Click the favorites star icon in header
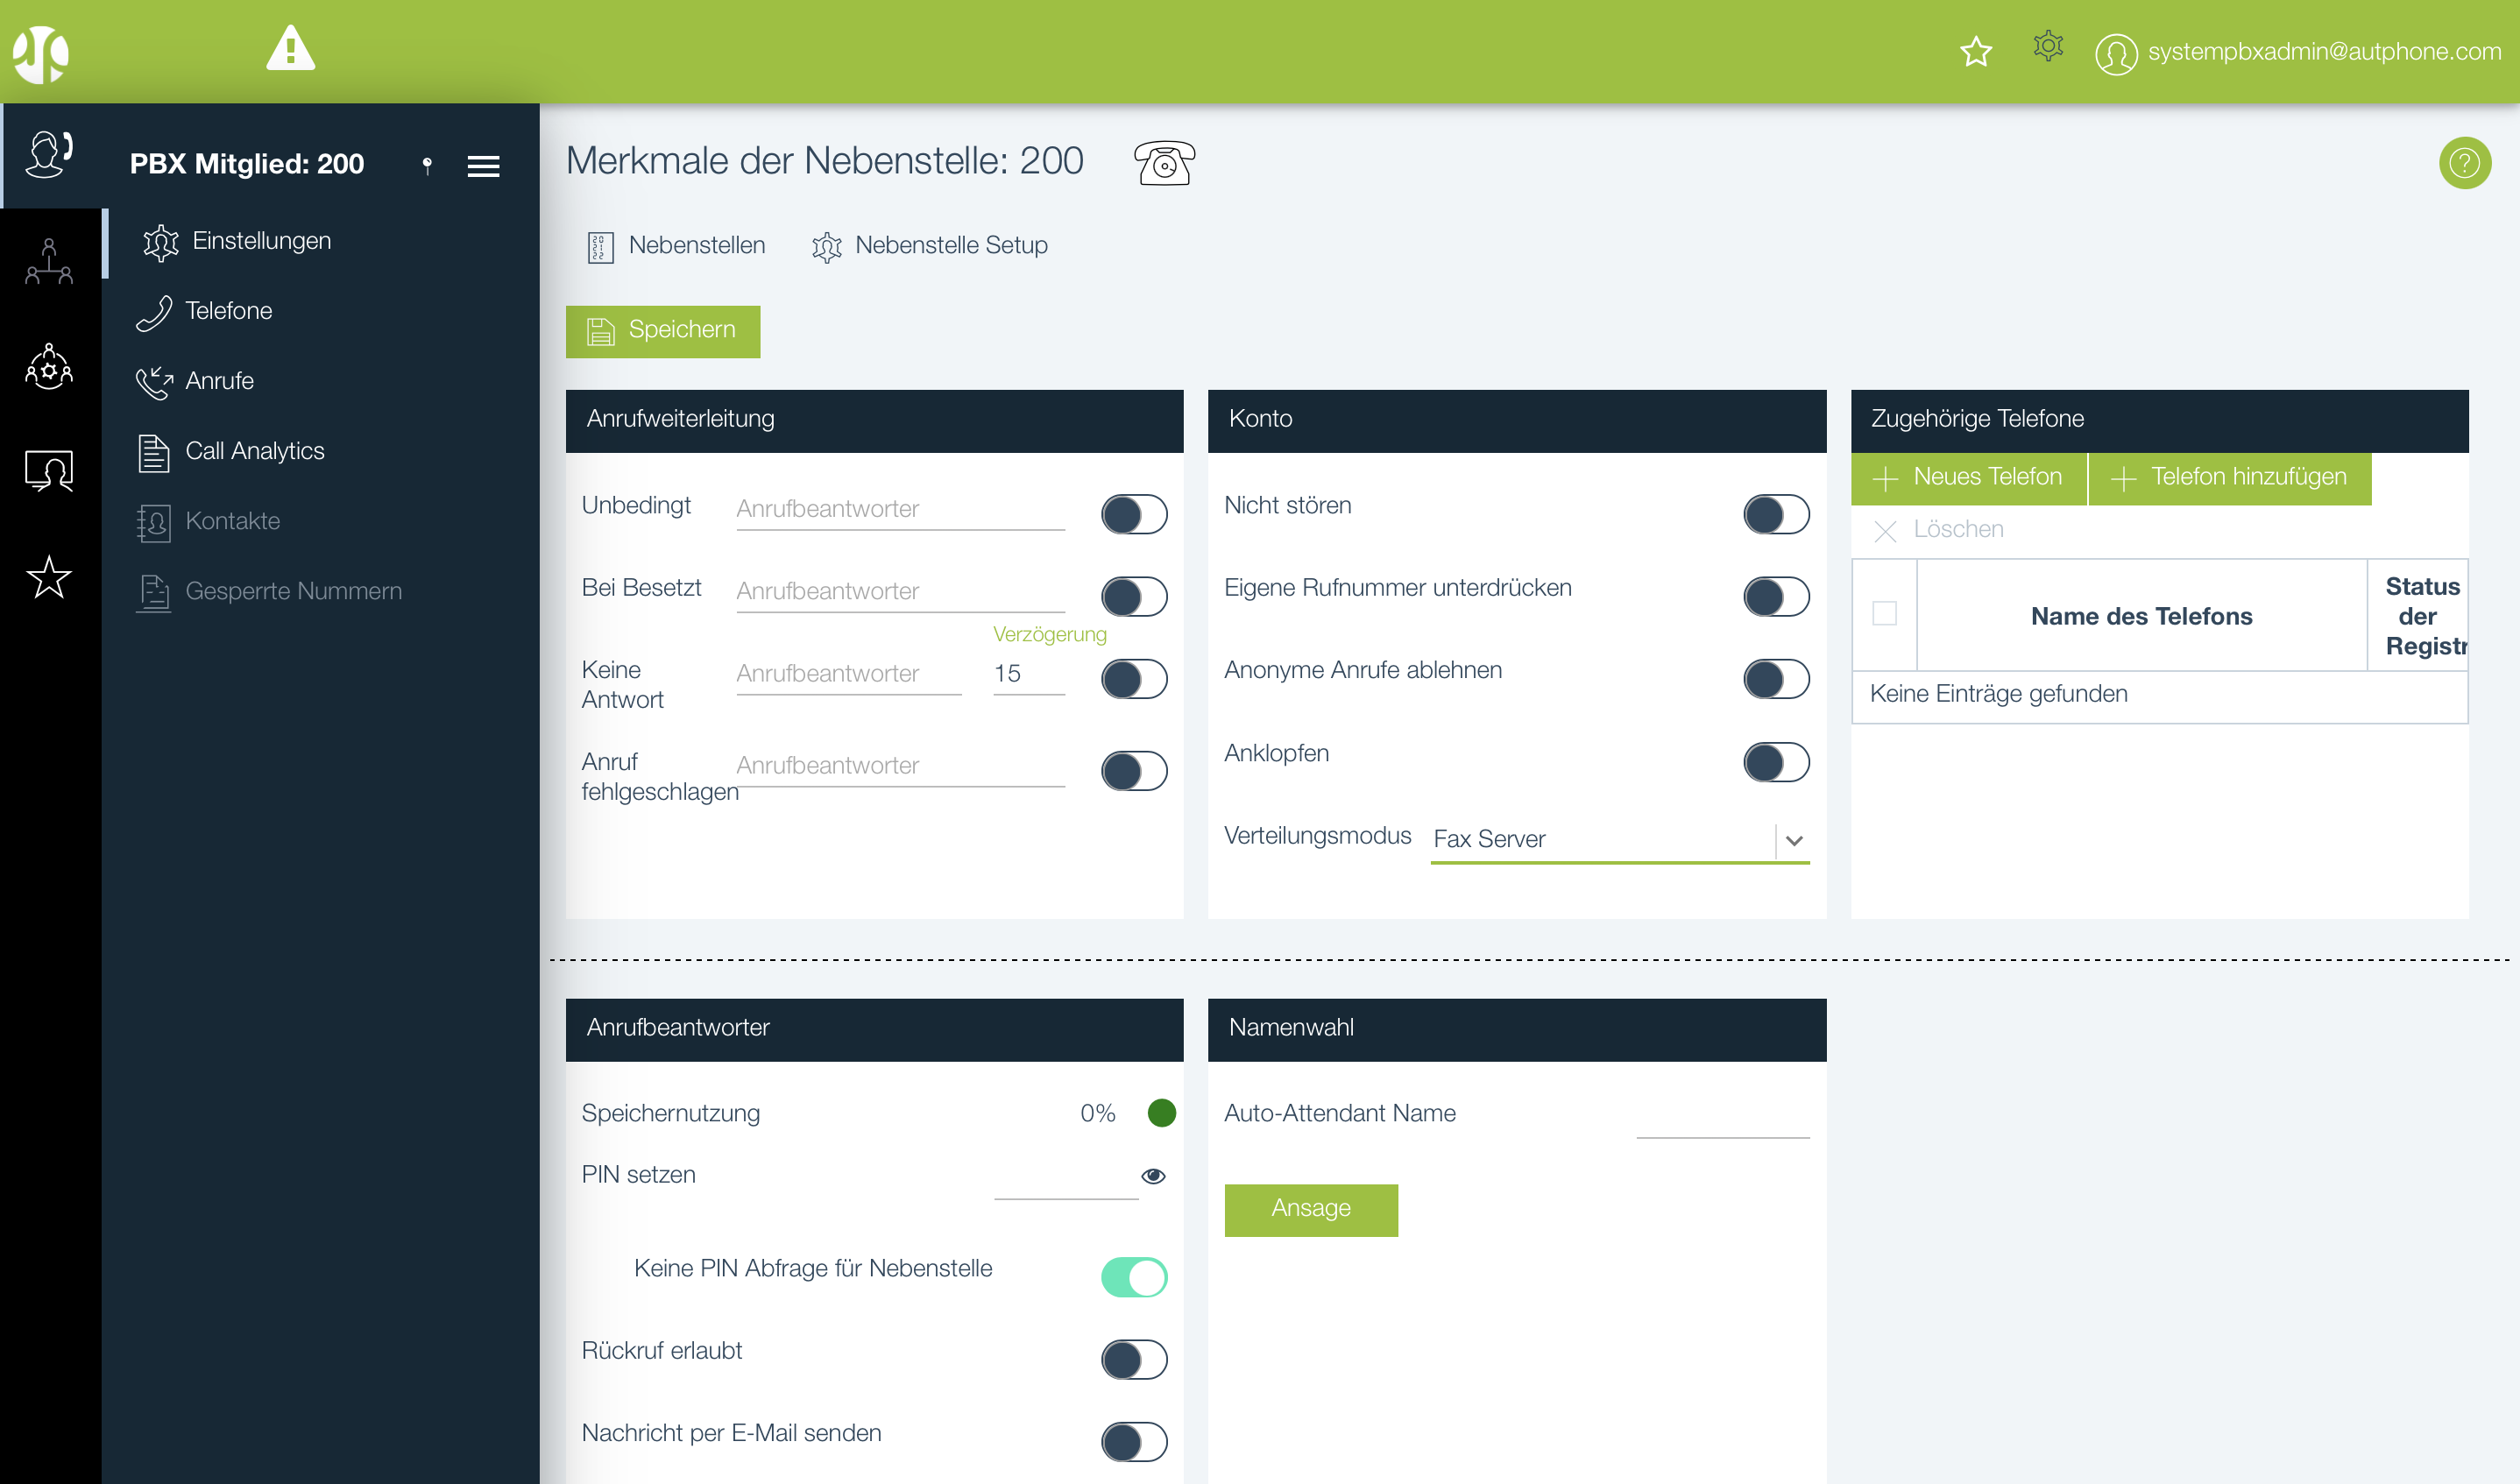This screenshot has height=1484, width=2520. pyautogui.click(x=1975, y=51)
